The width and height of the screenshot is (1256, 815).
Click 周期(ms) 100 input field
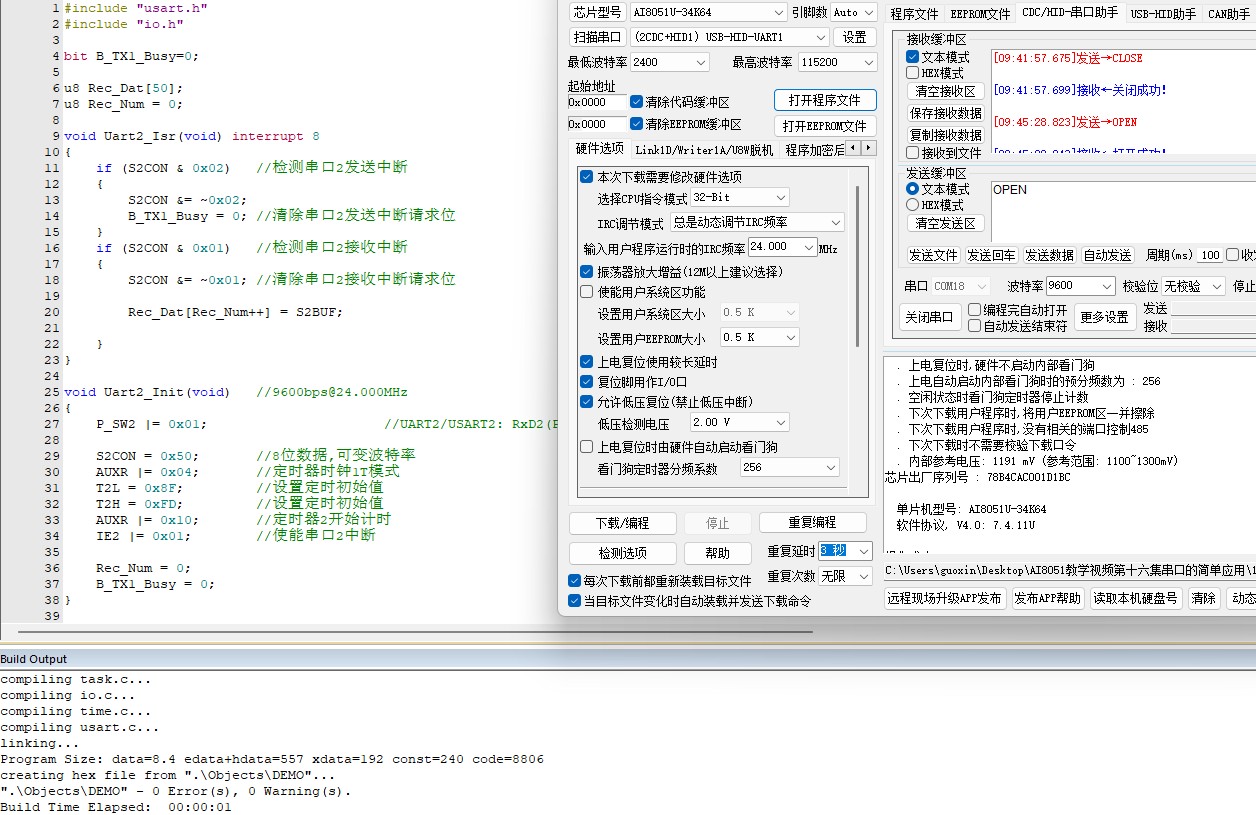(1210, 255)
